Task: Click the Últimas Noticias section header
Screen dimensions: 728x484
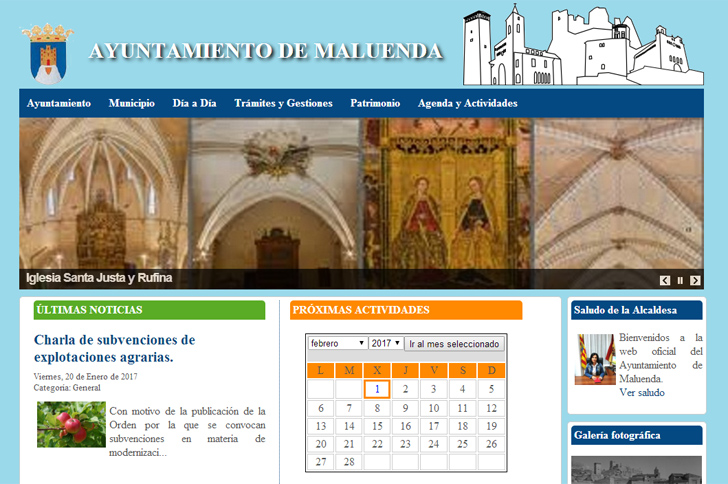Action: (x=150, y=310)
